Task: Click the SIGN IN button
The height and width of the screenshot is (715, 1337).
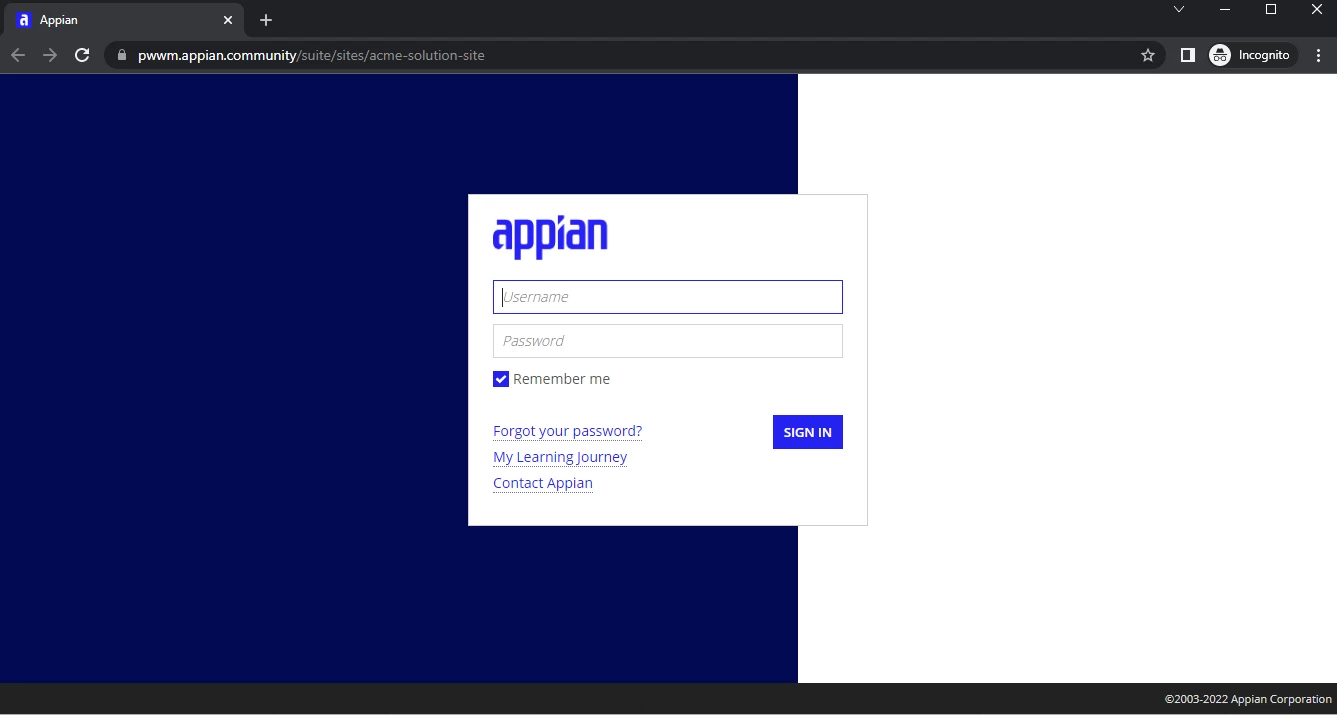Action: 807,432
